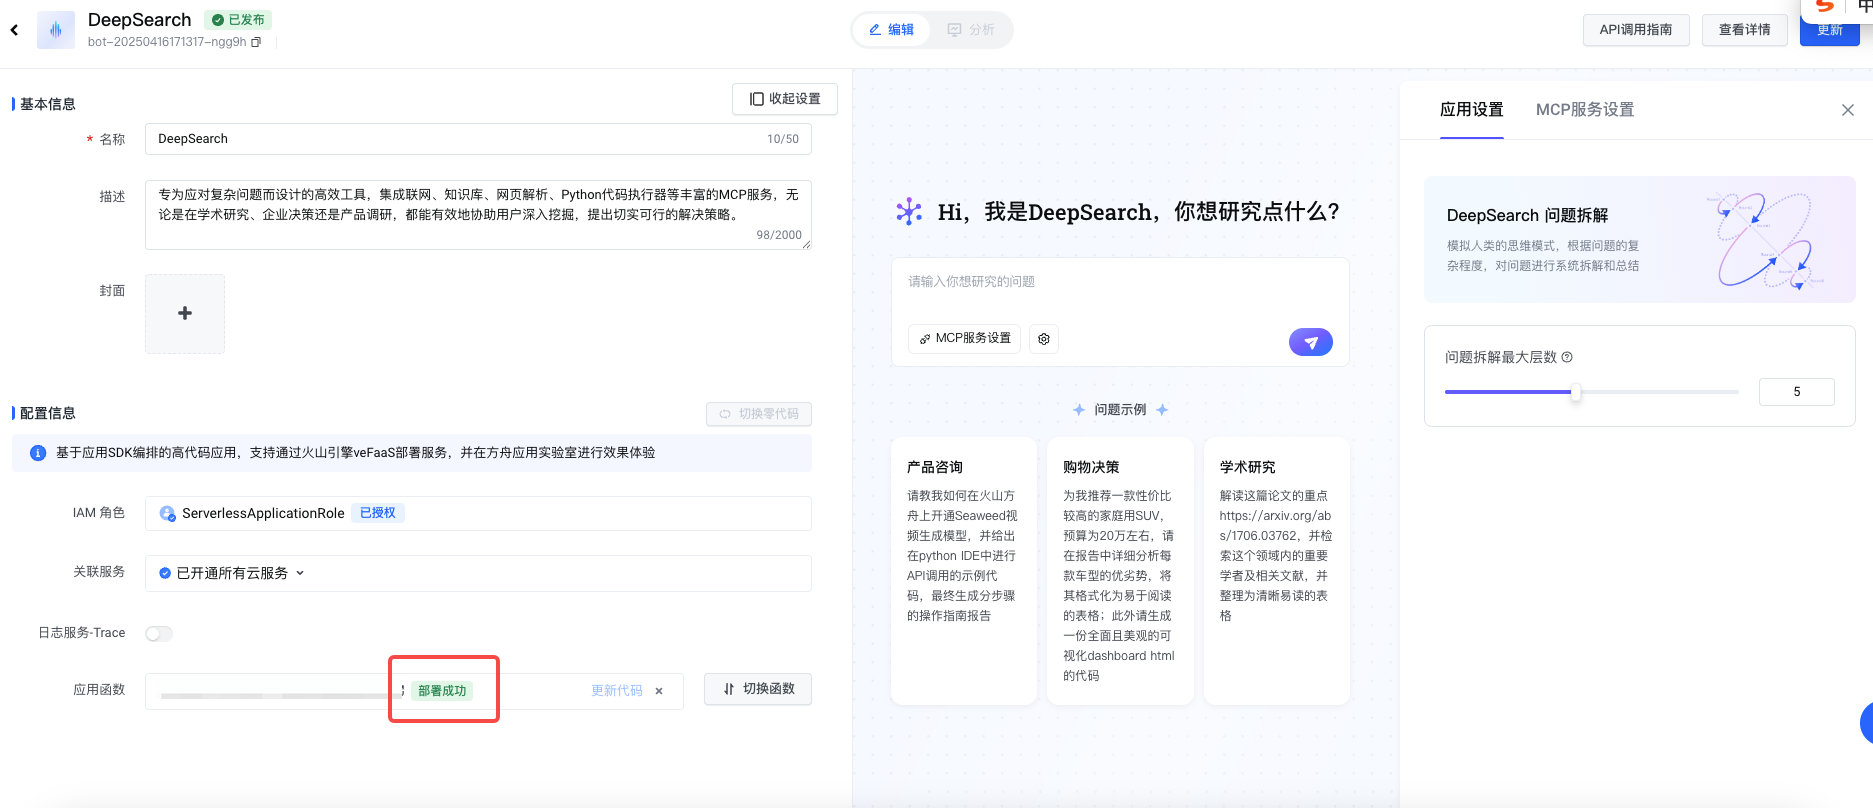This screenshot has width=1873, height=808.
Task: Open the 应用设置 tab
Action: [1472, 110]
